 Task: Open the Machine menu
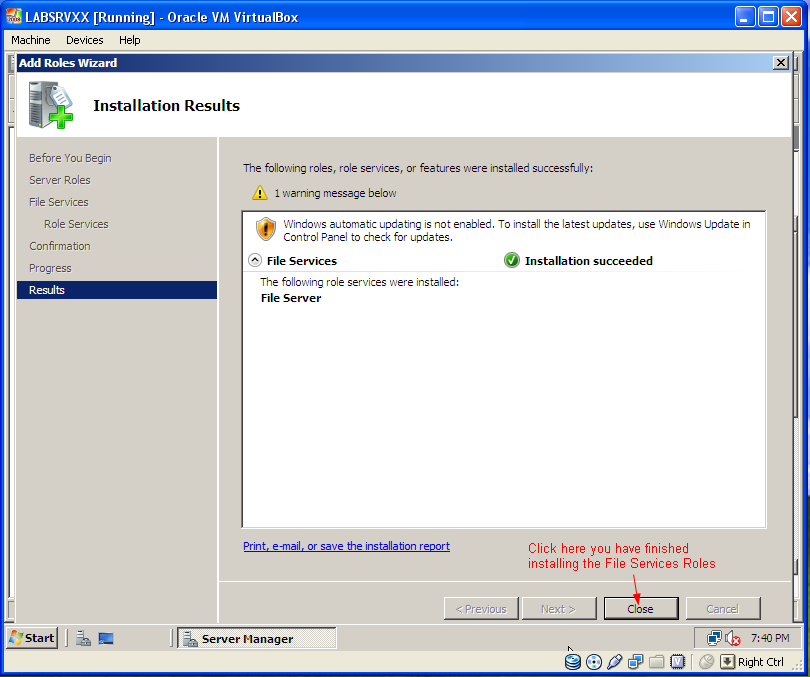(31, 40)
